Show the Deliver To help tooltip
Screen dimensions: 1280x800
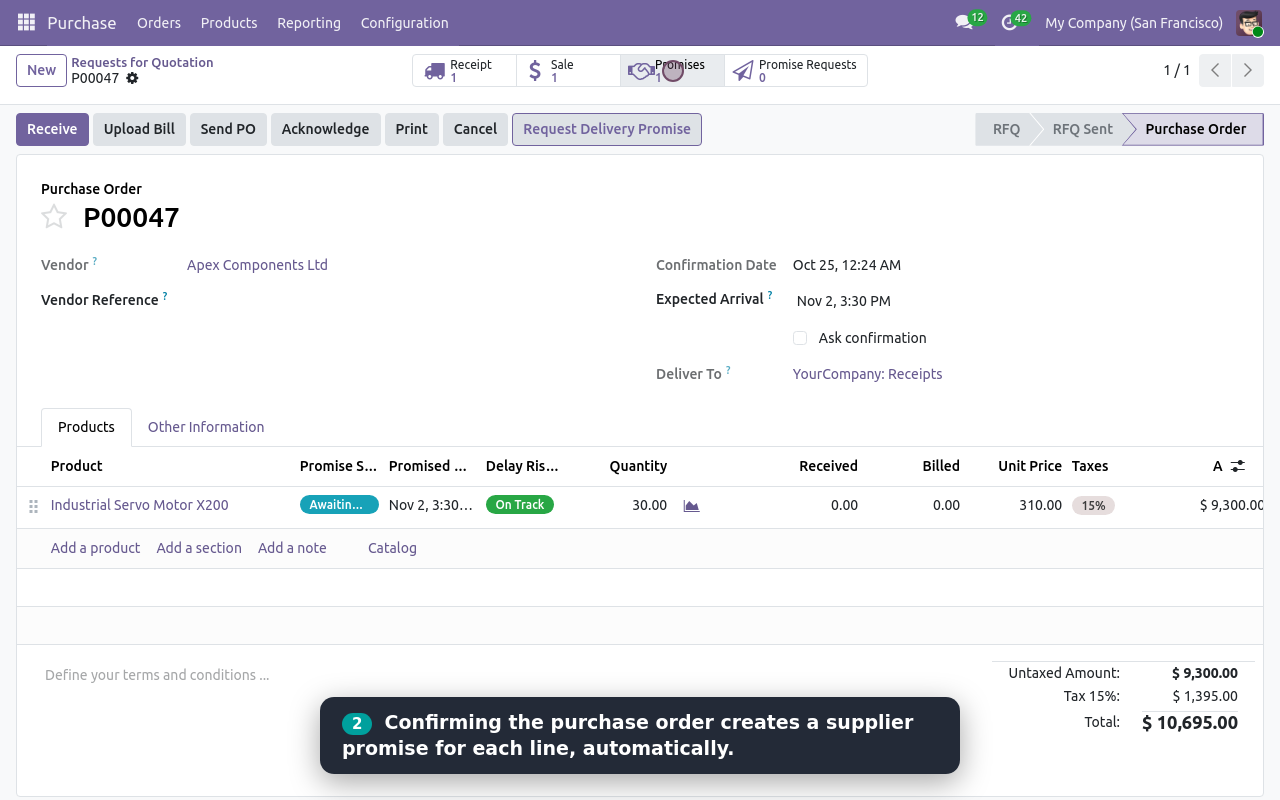click(x=728, y=370)
